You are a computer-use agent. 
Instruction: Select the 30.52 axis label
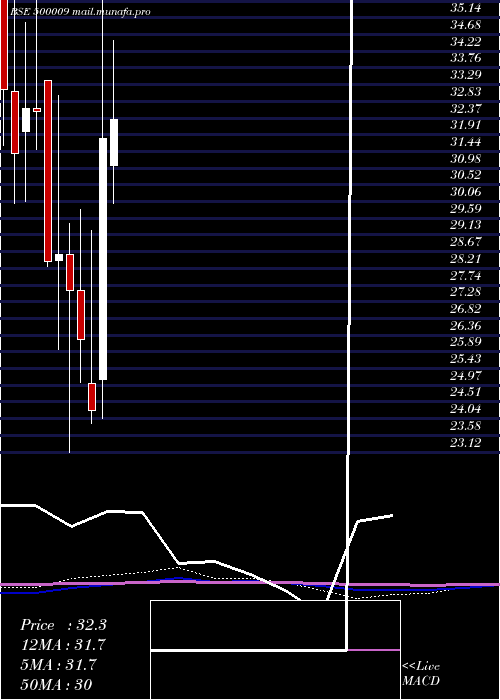(x=466, y=175)
